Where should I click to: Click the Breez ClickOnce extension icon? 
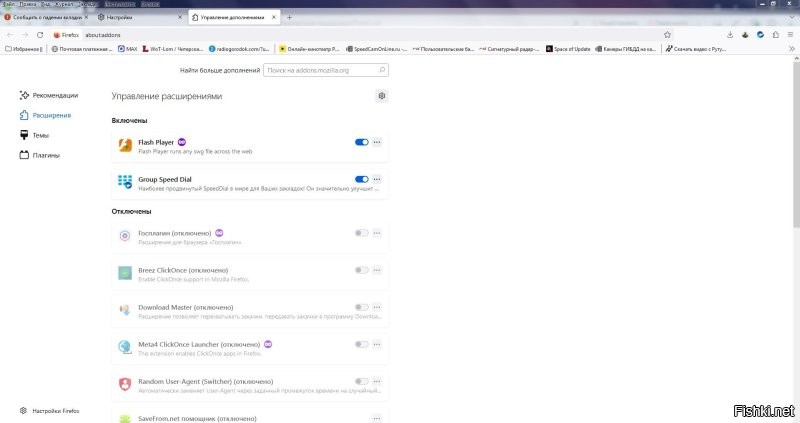[125, 273]
